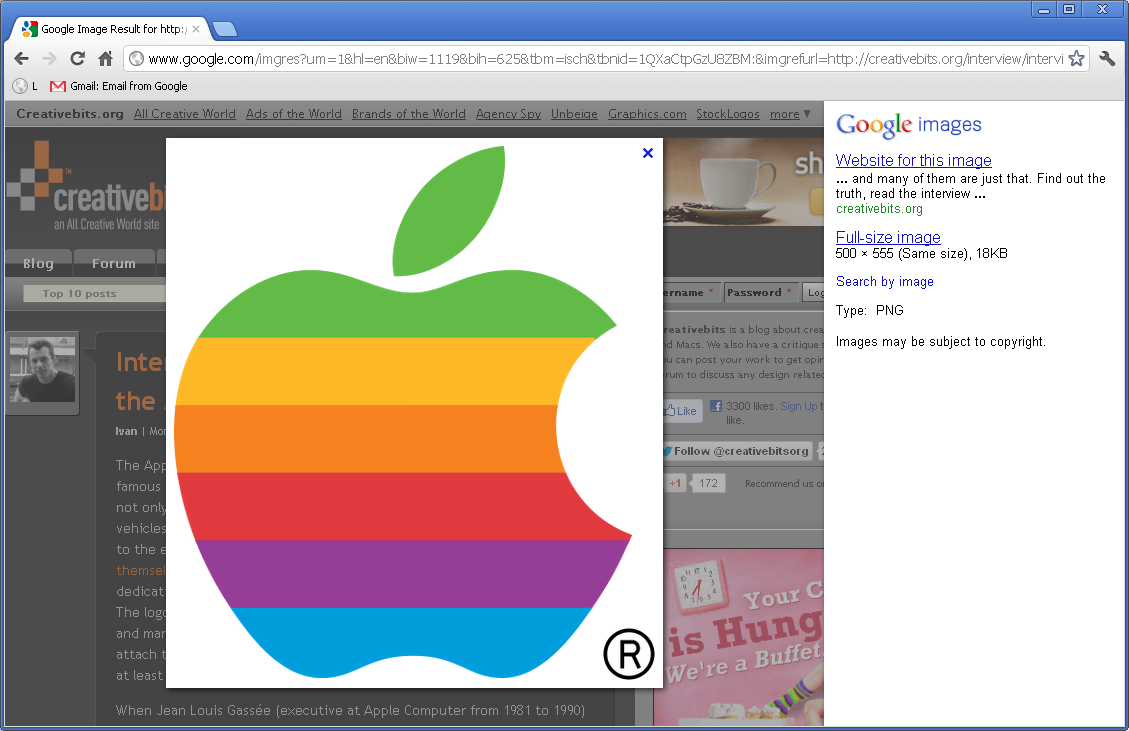
Task: Open the home page icon
Action: pos(106,58)
